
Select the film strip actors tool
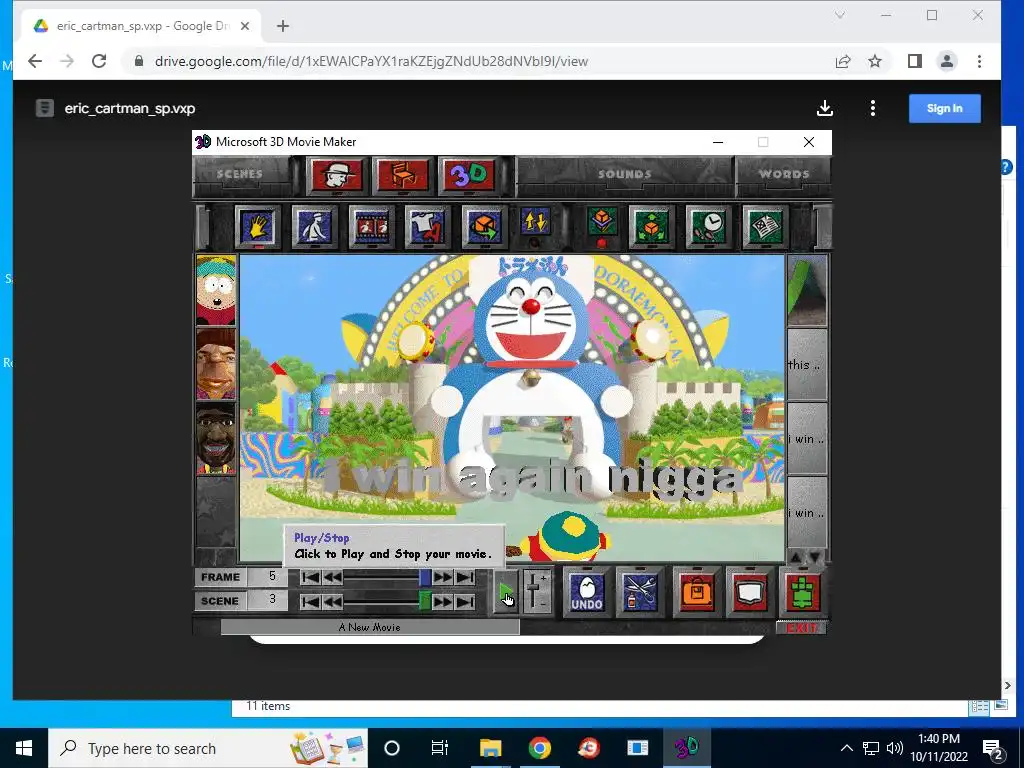point(371,227)
